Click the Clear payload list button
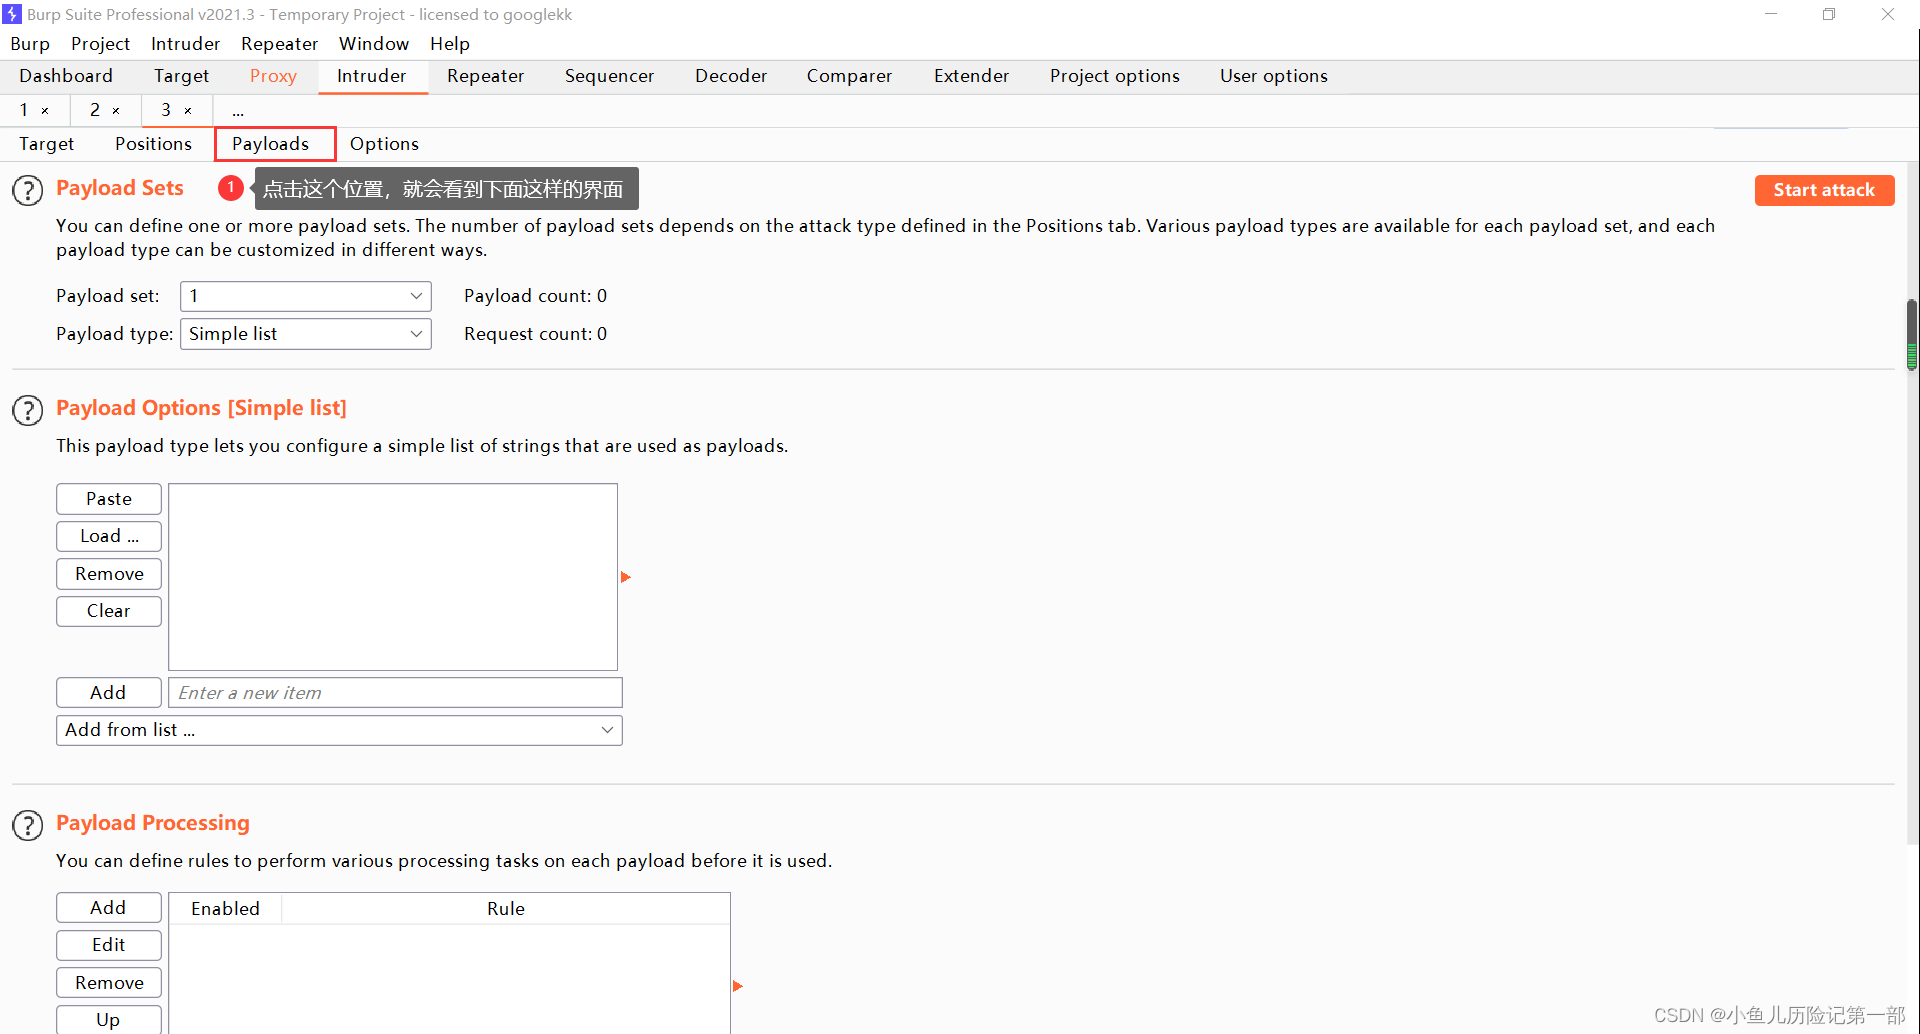Screen dimensions: 1920x1034 coord(109,611)
